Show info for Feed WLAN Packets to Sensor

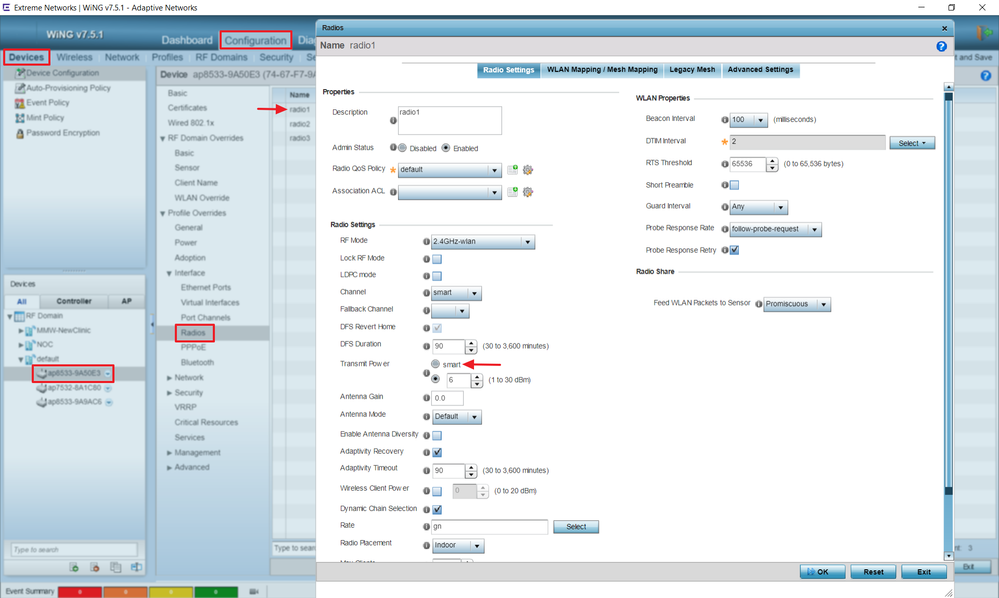point(759,304)
